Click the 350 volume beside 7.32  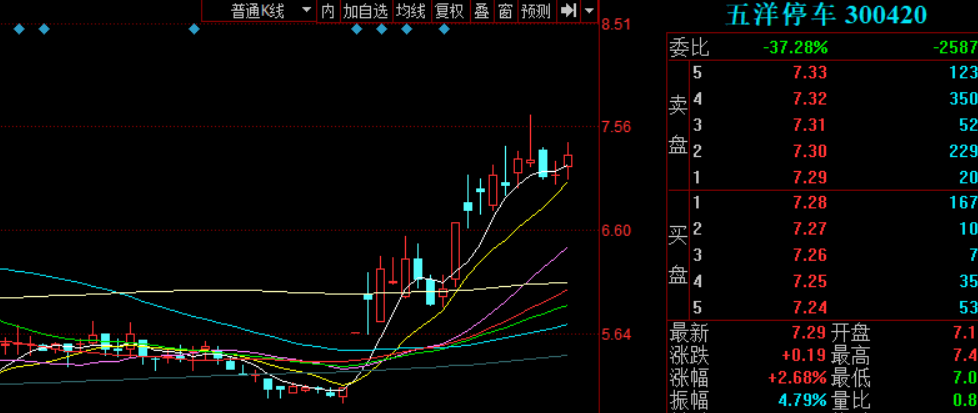965,99
